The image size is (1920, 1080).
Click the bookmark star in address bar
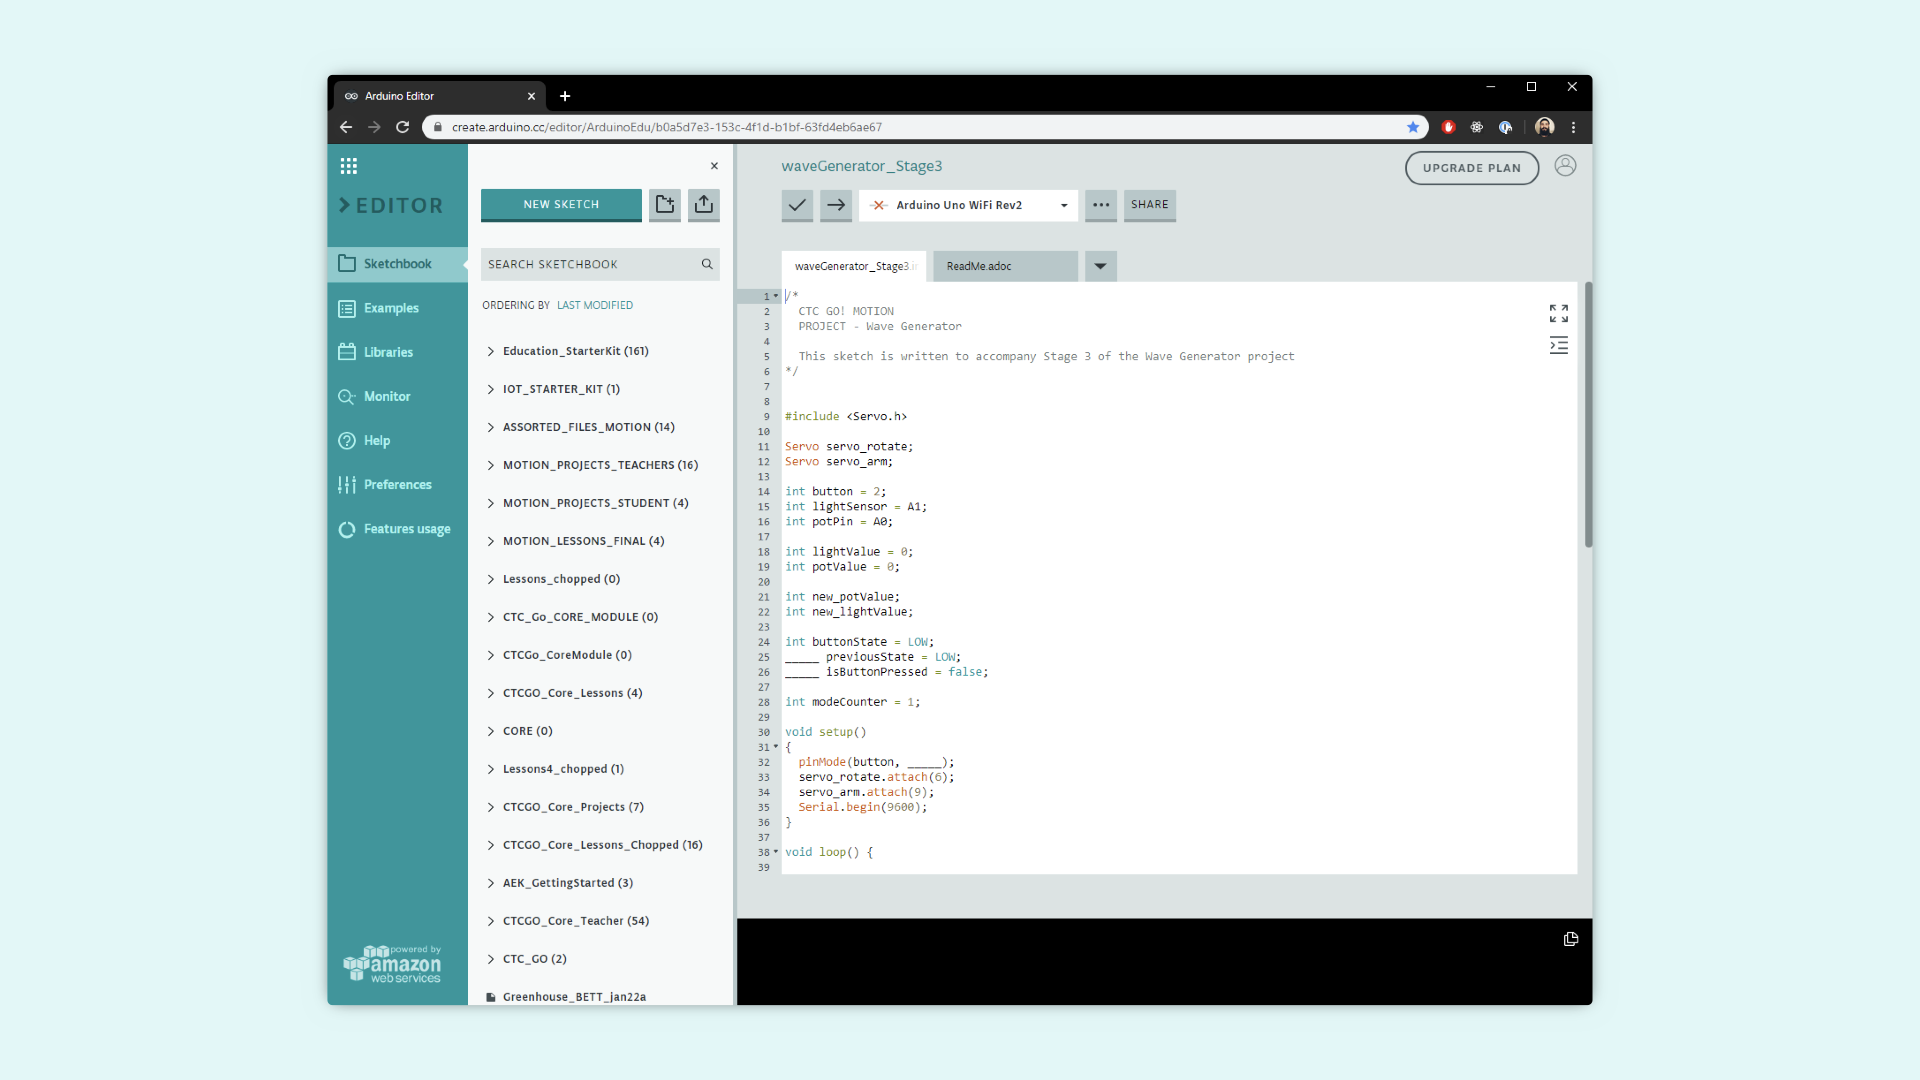[x=1412, y=127]
